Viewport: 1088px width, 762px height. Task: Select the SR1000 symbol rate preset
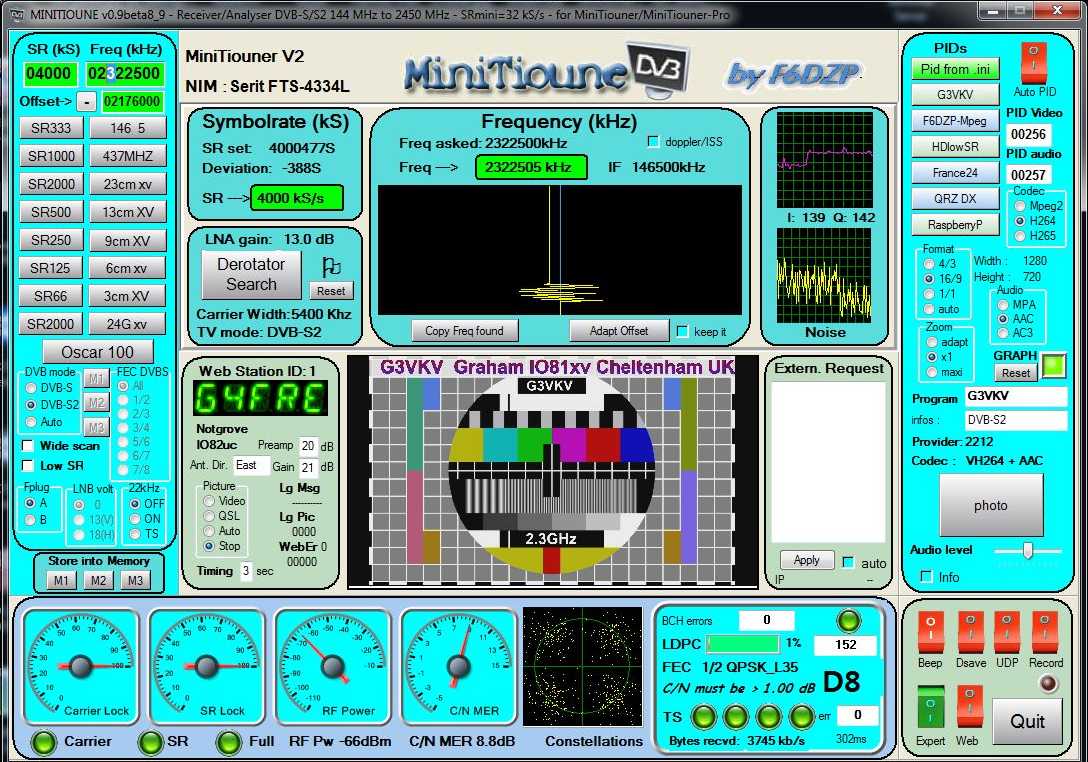51,155
